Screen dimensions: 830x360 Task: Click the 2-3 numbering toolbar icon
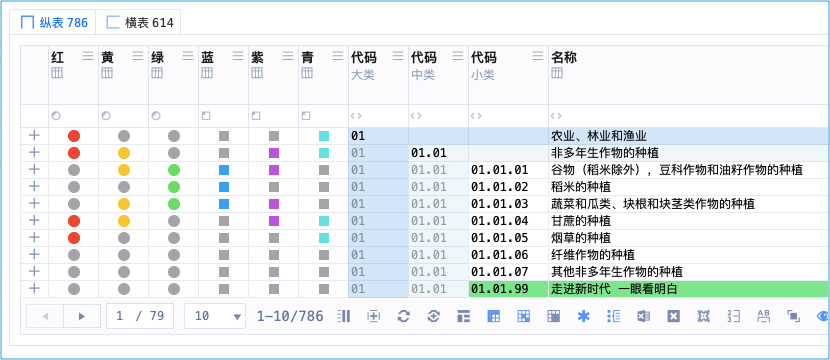click(x=733, y=316)
